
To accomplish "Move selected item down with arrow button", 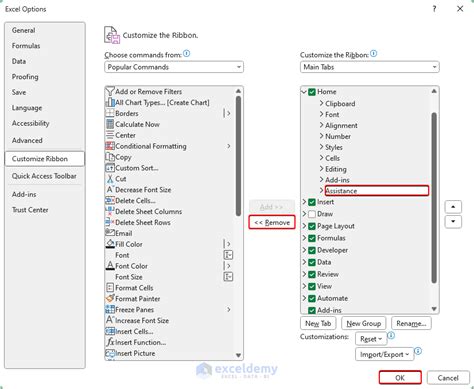I will [453, 221].
